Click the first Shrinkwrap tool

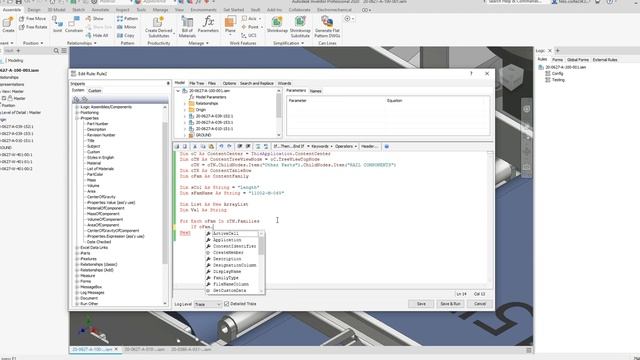tap(277, 24)
